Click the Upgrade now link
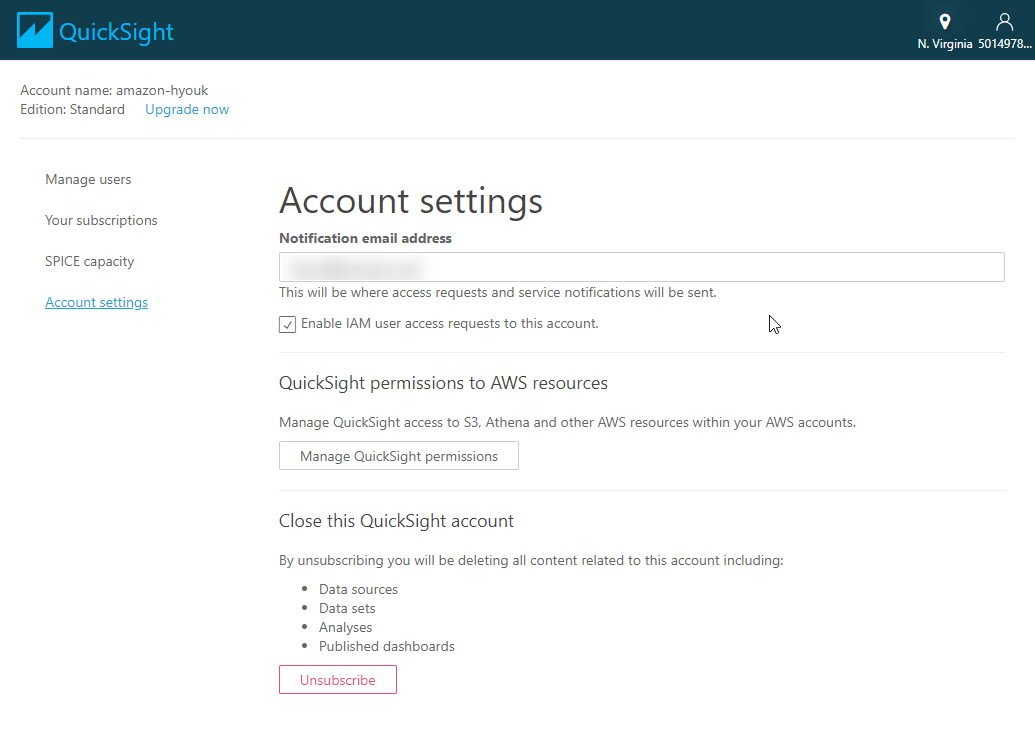 187,110
